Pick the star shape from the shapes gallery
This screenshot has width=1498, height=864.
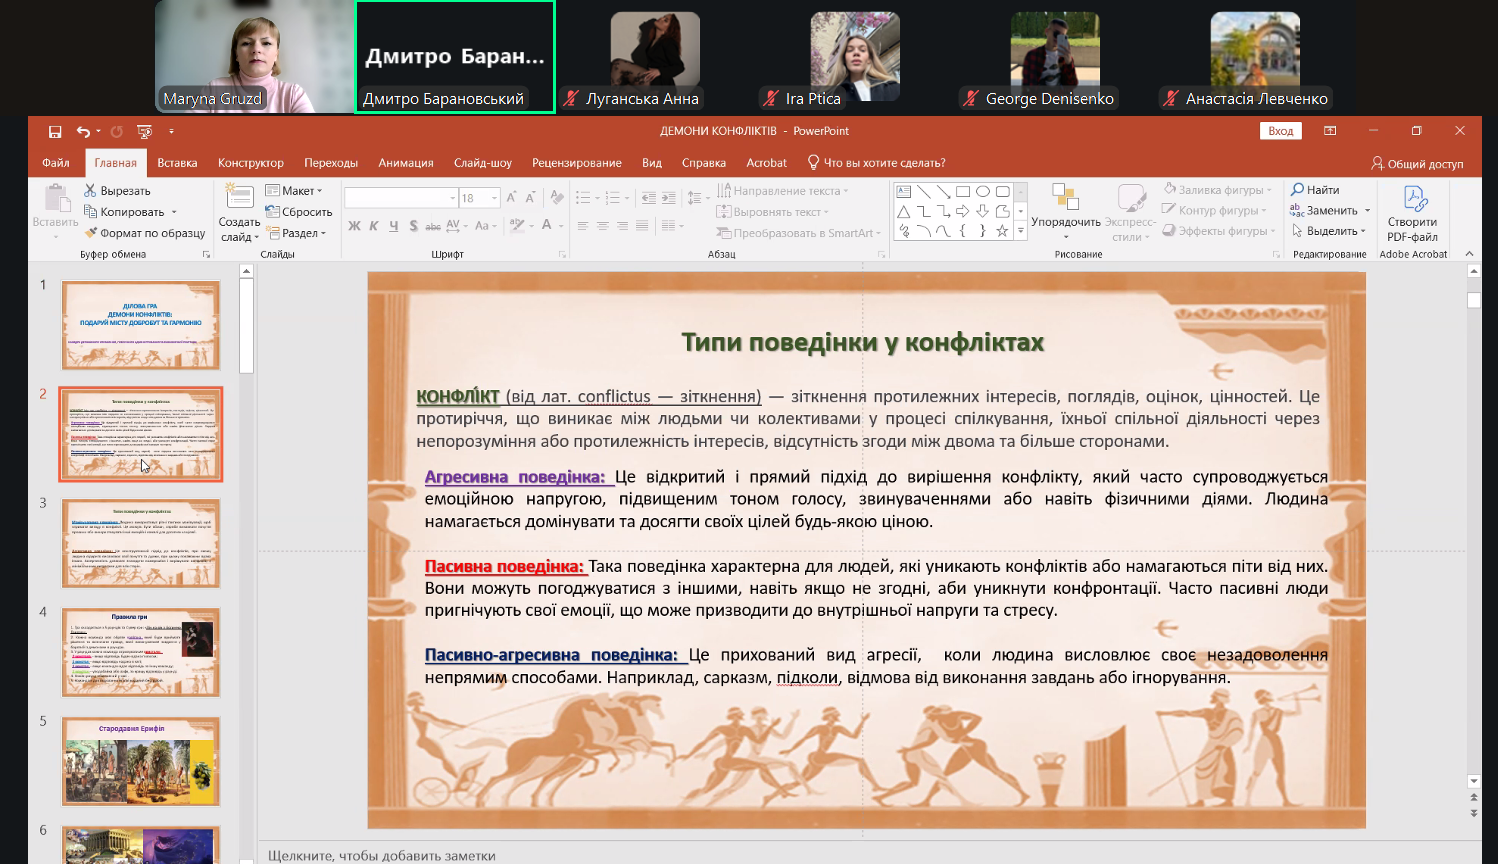(1002, 231)
